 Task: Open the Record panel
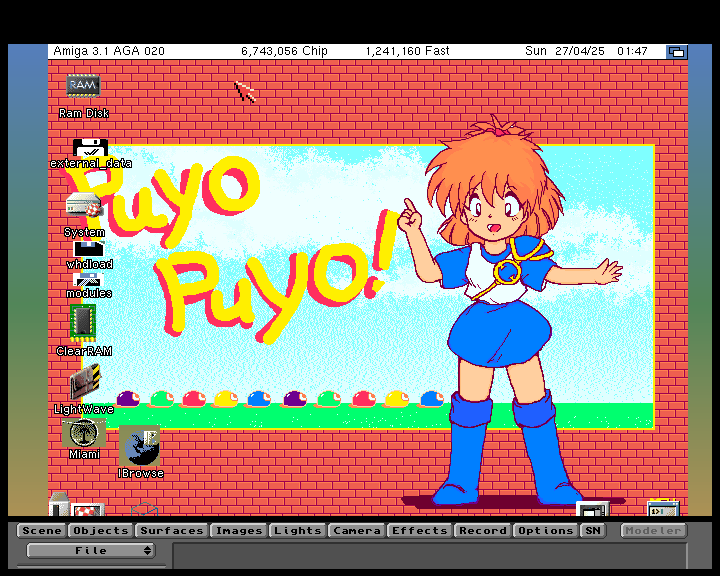(x=483, y=531)
